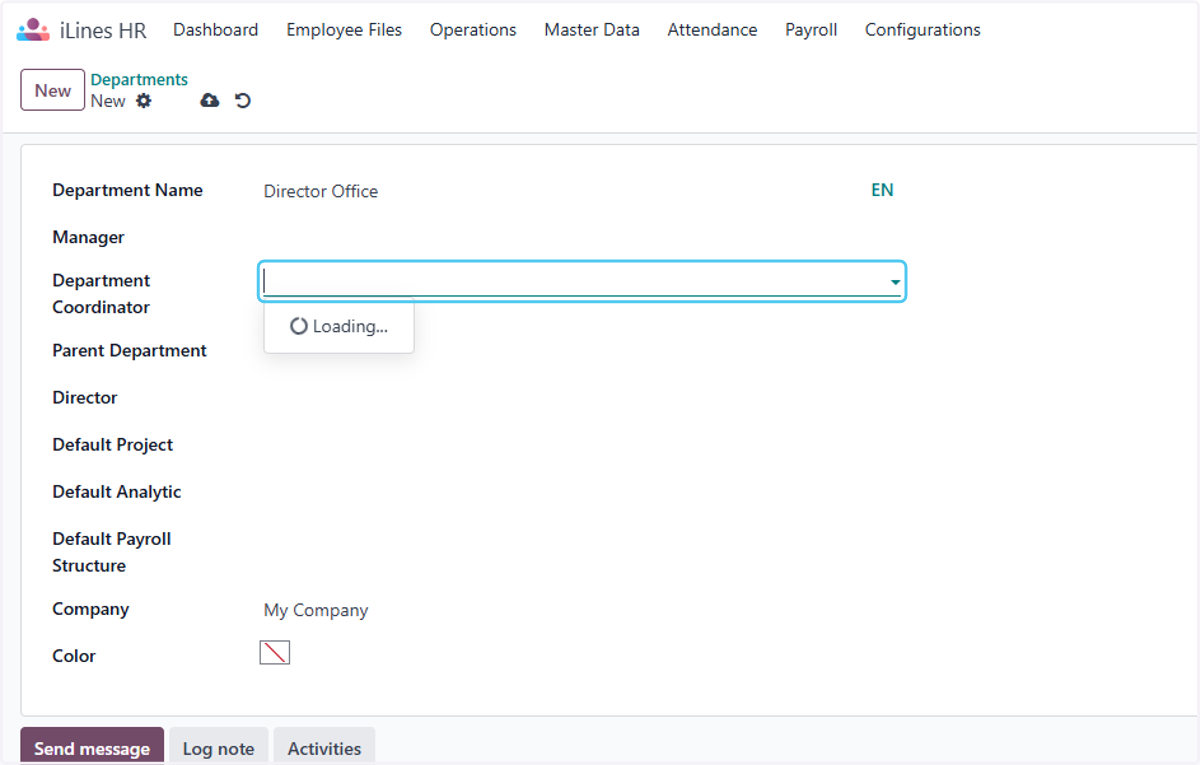Click the iLines HR logo icon
The image size is (1200, 765).
33,30
